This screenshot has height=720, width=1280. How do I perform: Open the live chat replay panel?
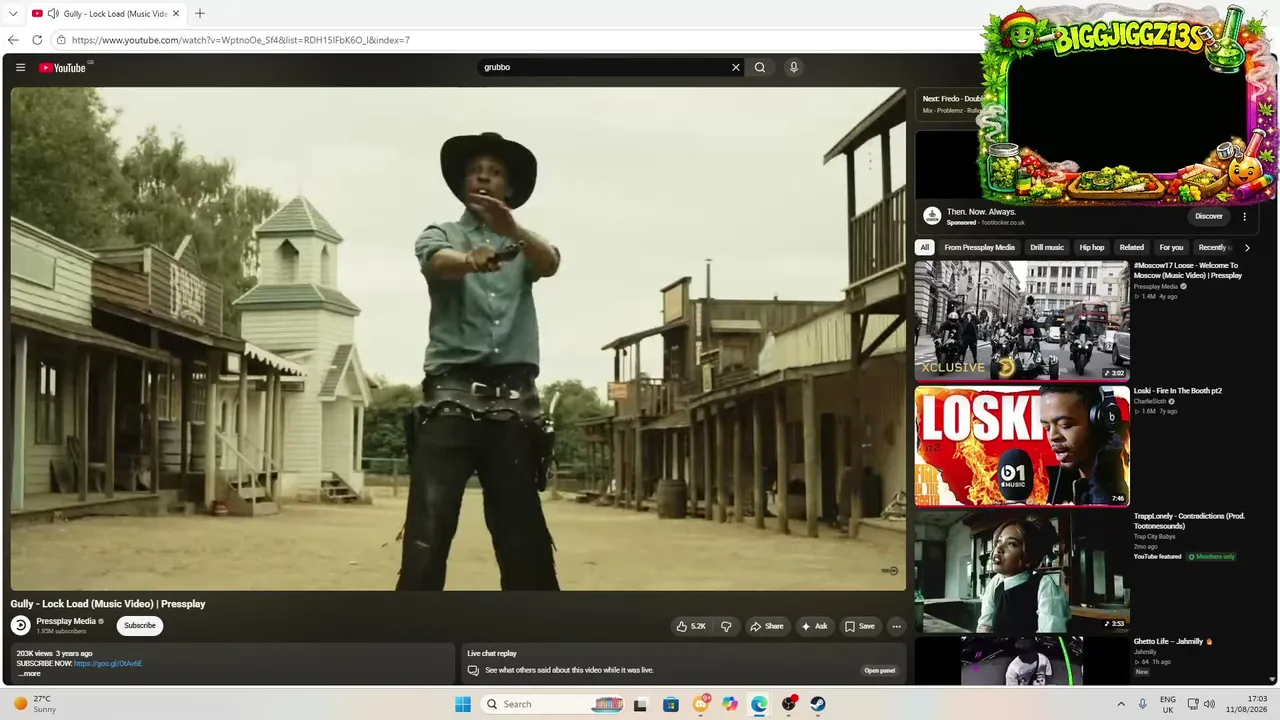pyautogui.click(x=880, y=671)
